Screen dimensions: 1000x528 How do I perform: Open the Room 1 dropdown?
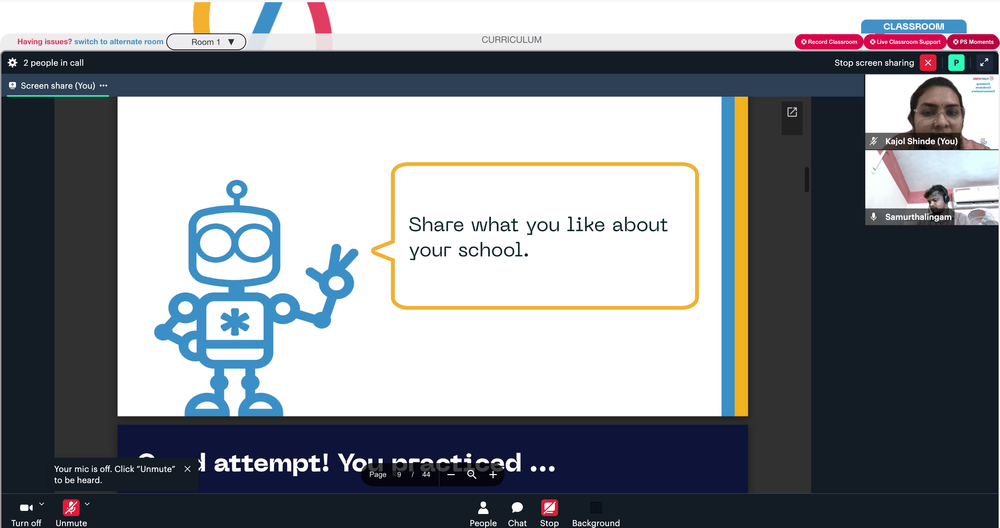point(206,42)
